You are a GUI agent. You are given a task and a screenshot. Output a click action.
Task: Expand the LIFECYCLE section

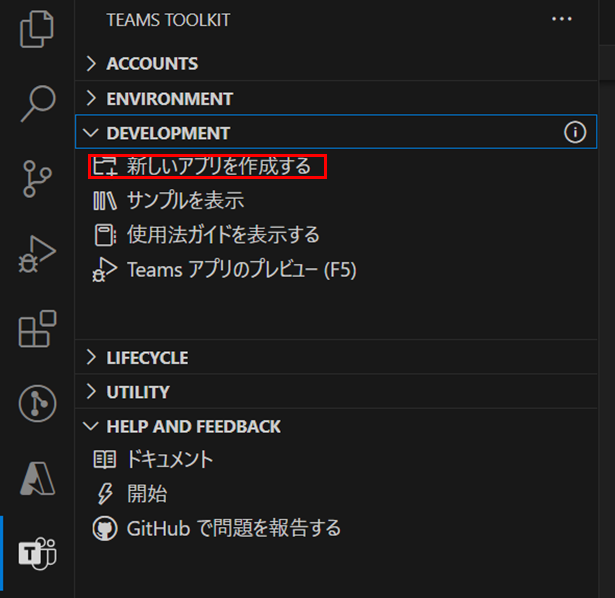(x=336, y=357)
